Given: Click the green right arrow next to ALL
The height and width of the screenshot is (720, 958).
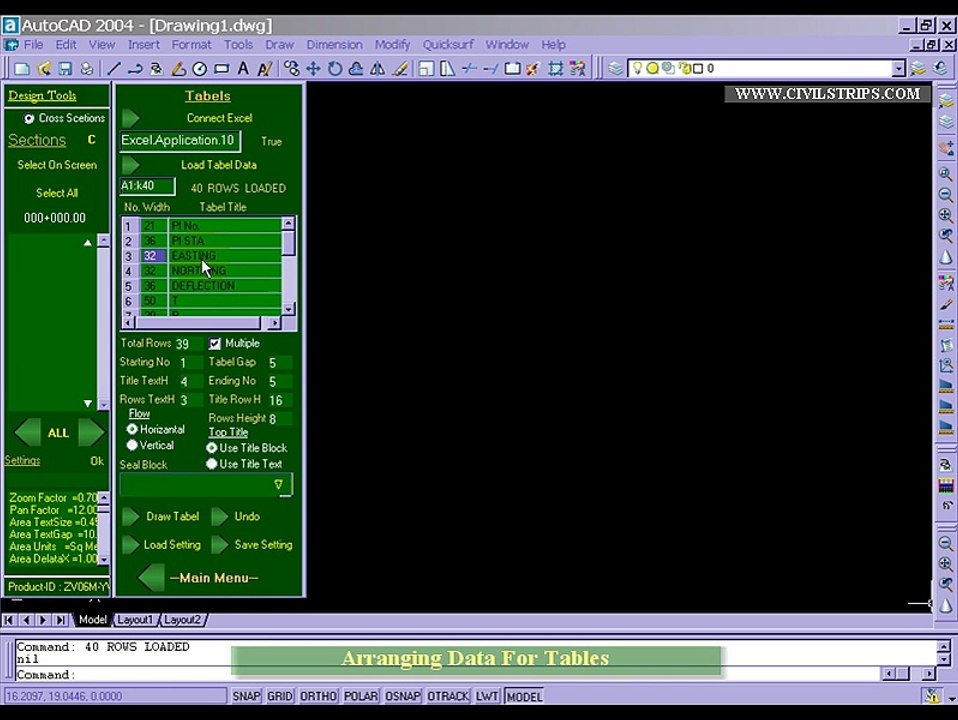Looking at the screenshot, I should (91, 433).
